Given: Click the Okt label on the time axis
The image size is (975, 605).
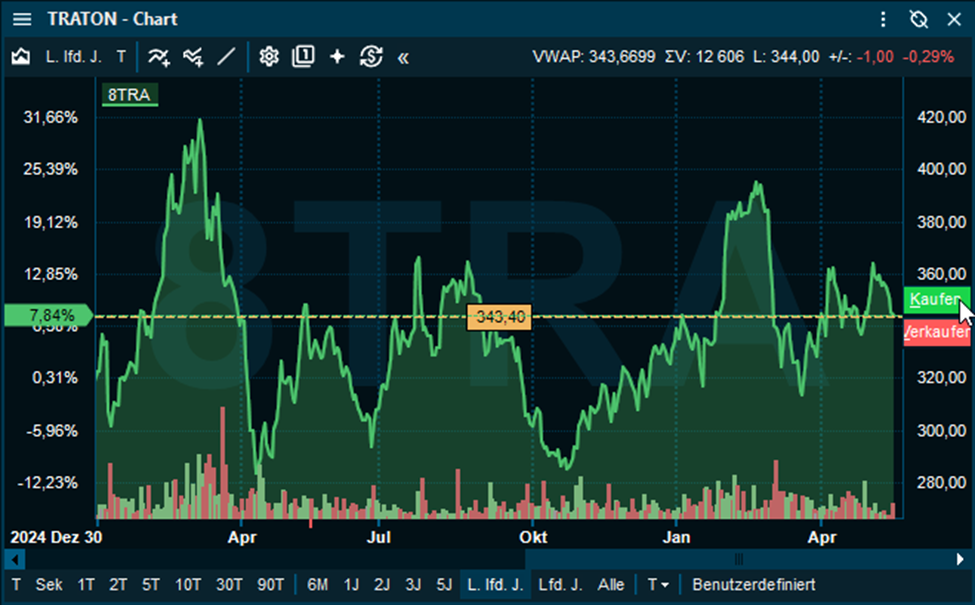Looking at the screenshot, I should [x=534, y=537].
